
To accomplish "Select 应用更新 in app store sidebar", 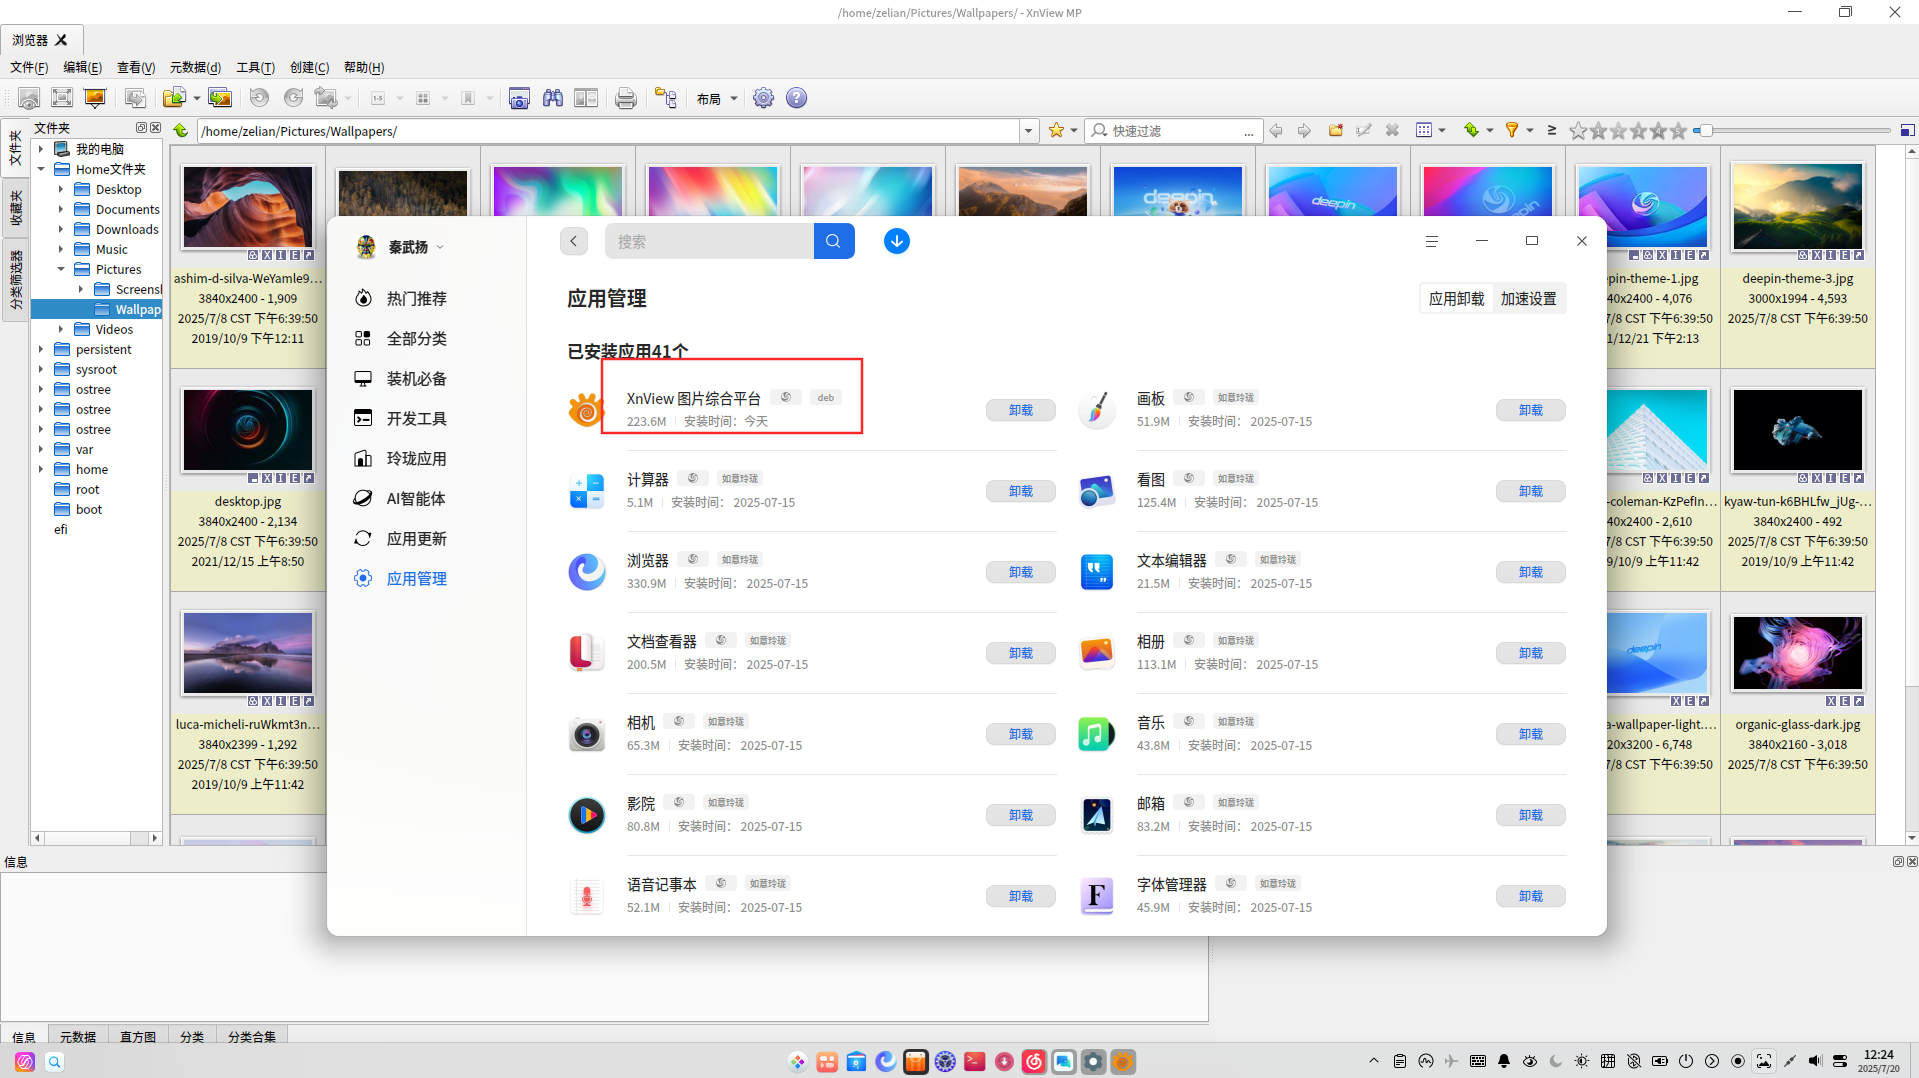I will pyautogui.click(x=417, y=539).
